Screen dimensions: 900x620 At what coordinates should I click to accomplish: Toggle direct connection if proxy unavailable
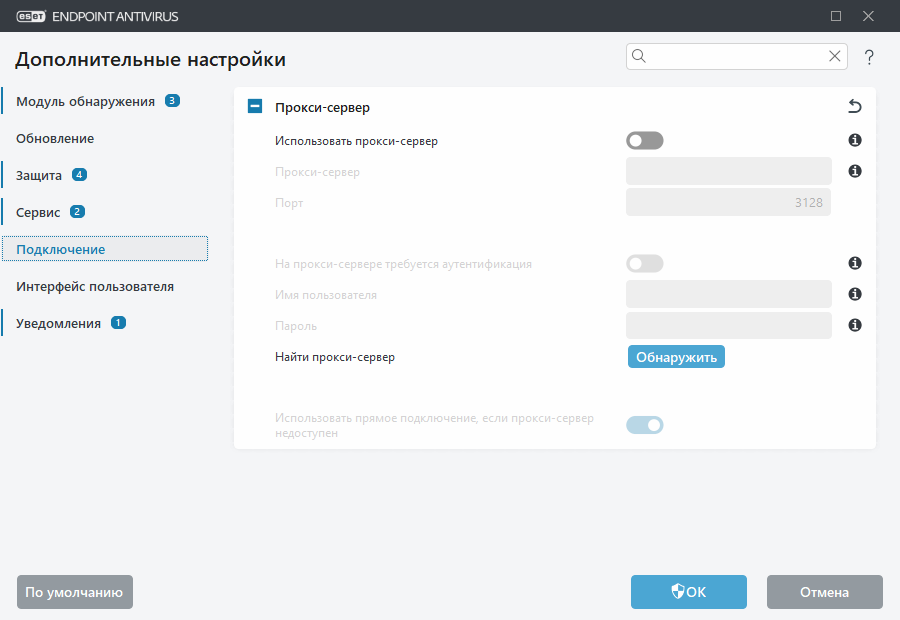coord(644,425)
